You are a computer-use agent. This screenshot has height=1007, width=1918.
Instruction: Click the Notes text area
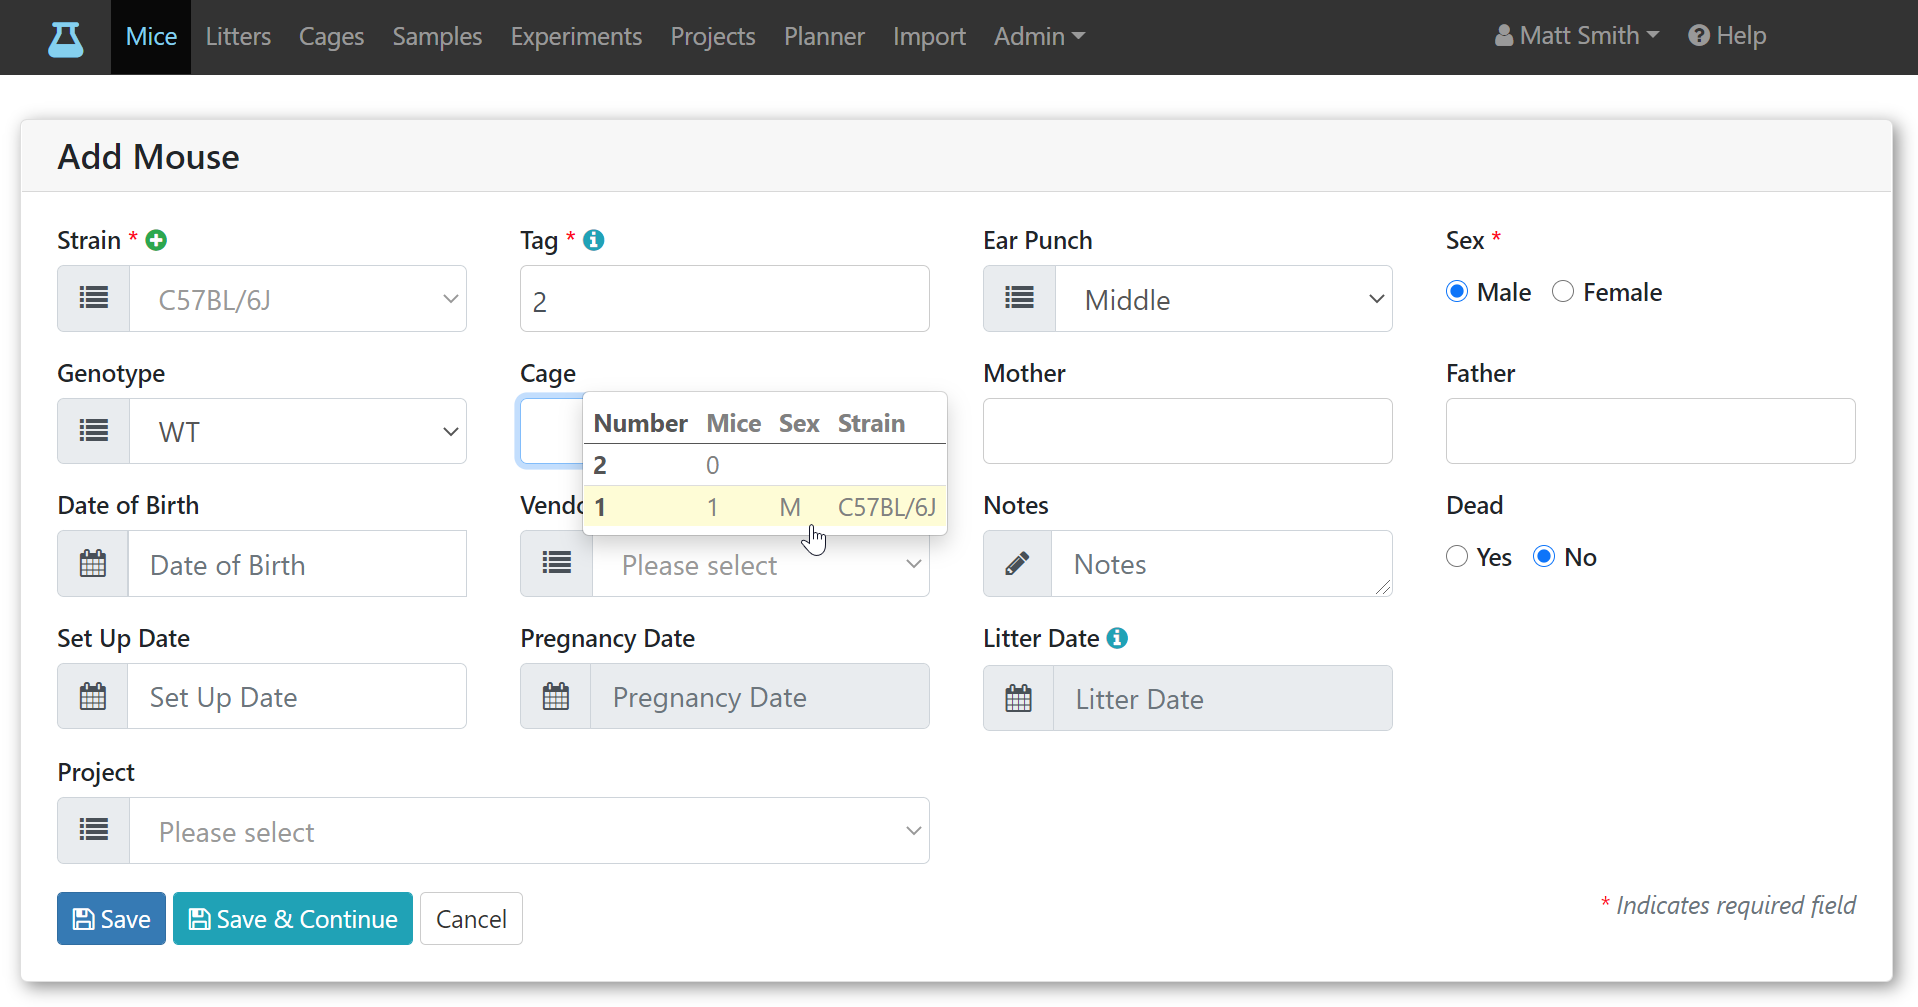1222,564
